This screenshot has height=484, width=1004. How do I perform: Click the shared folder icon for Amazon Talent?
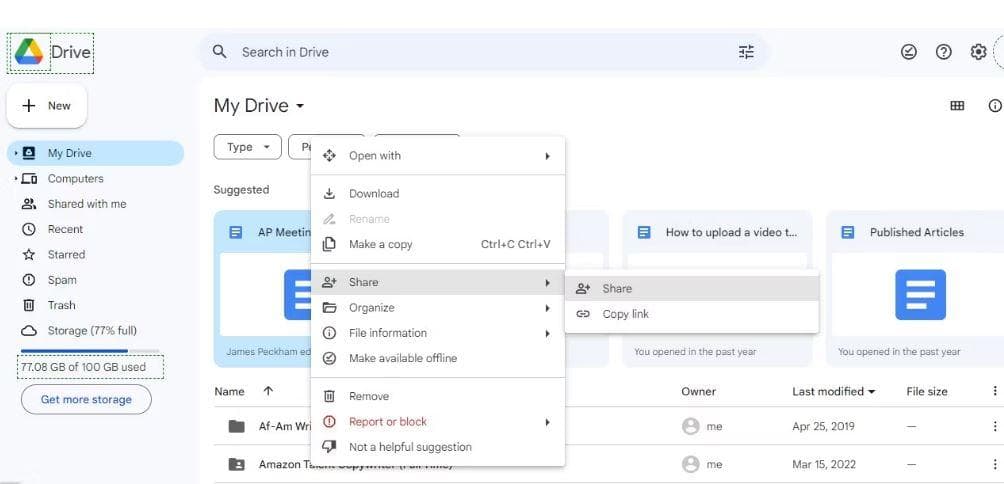click(x=237, y=464)
